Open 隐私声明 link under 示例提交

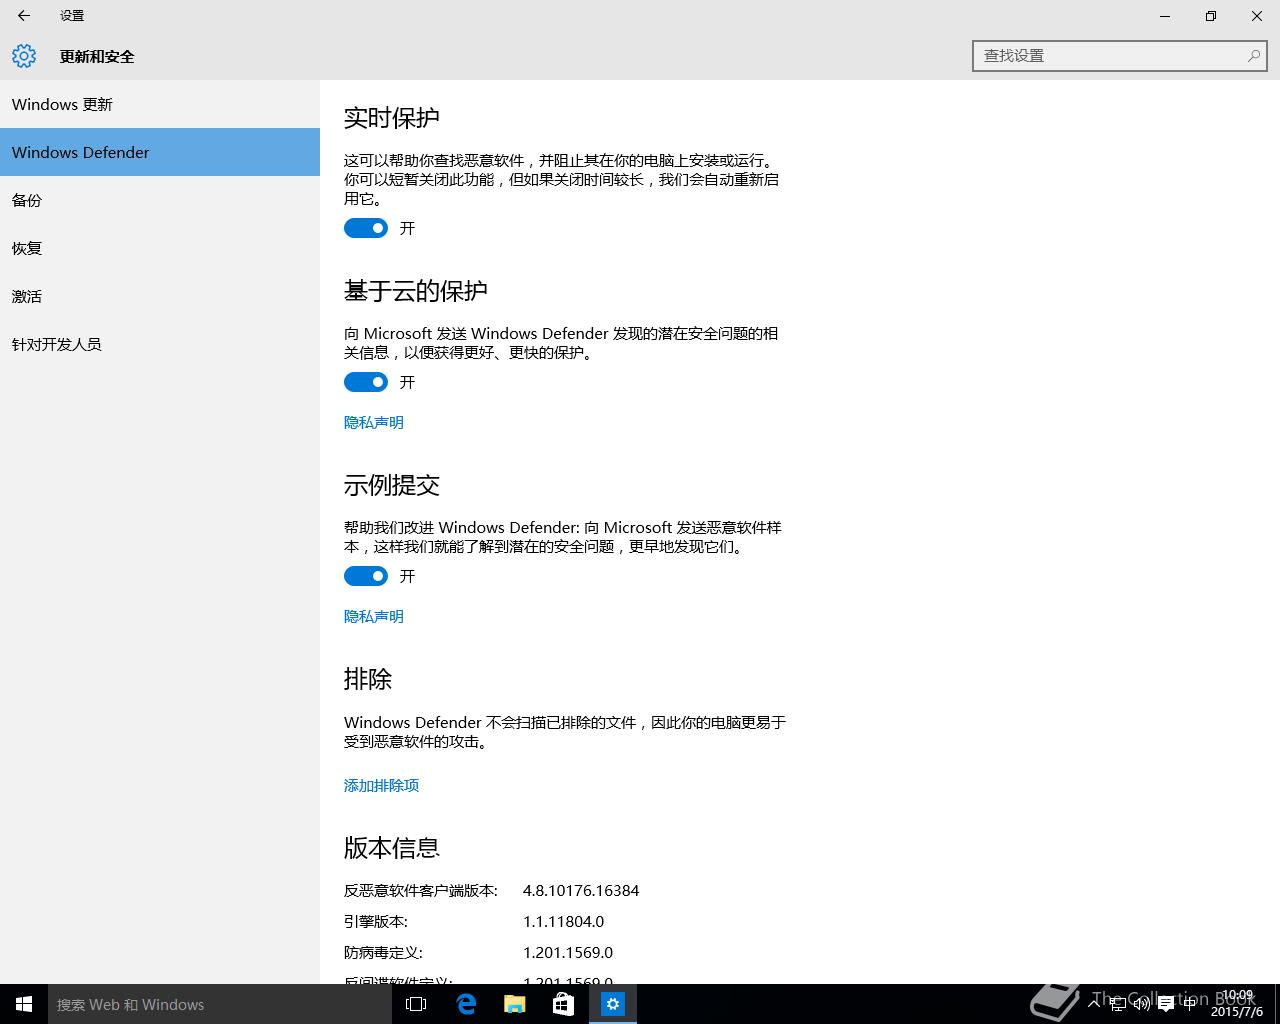[x=374, y=616]
